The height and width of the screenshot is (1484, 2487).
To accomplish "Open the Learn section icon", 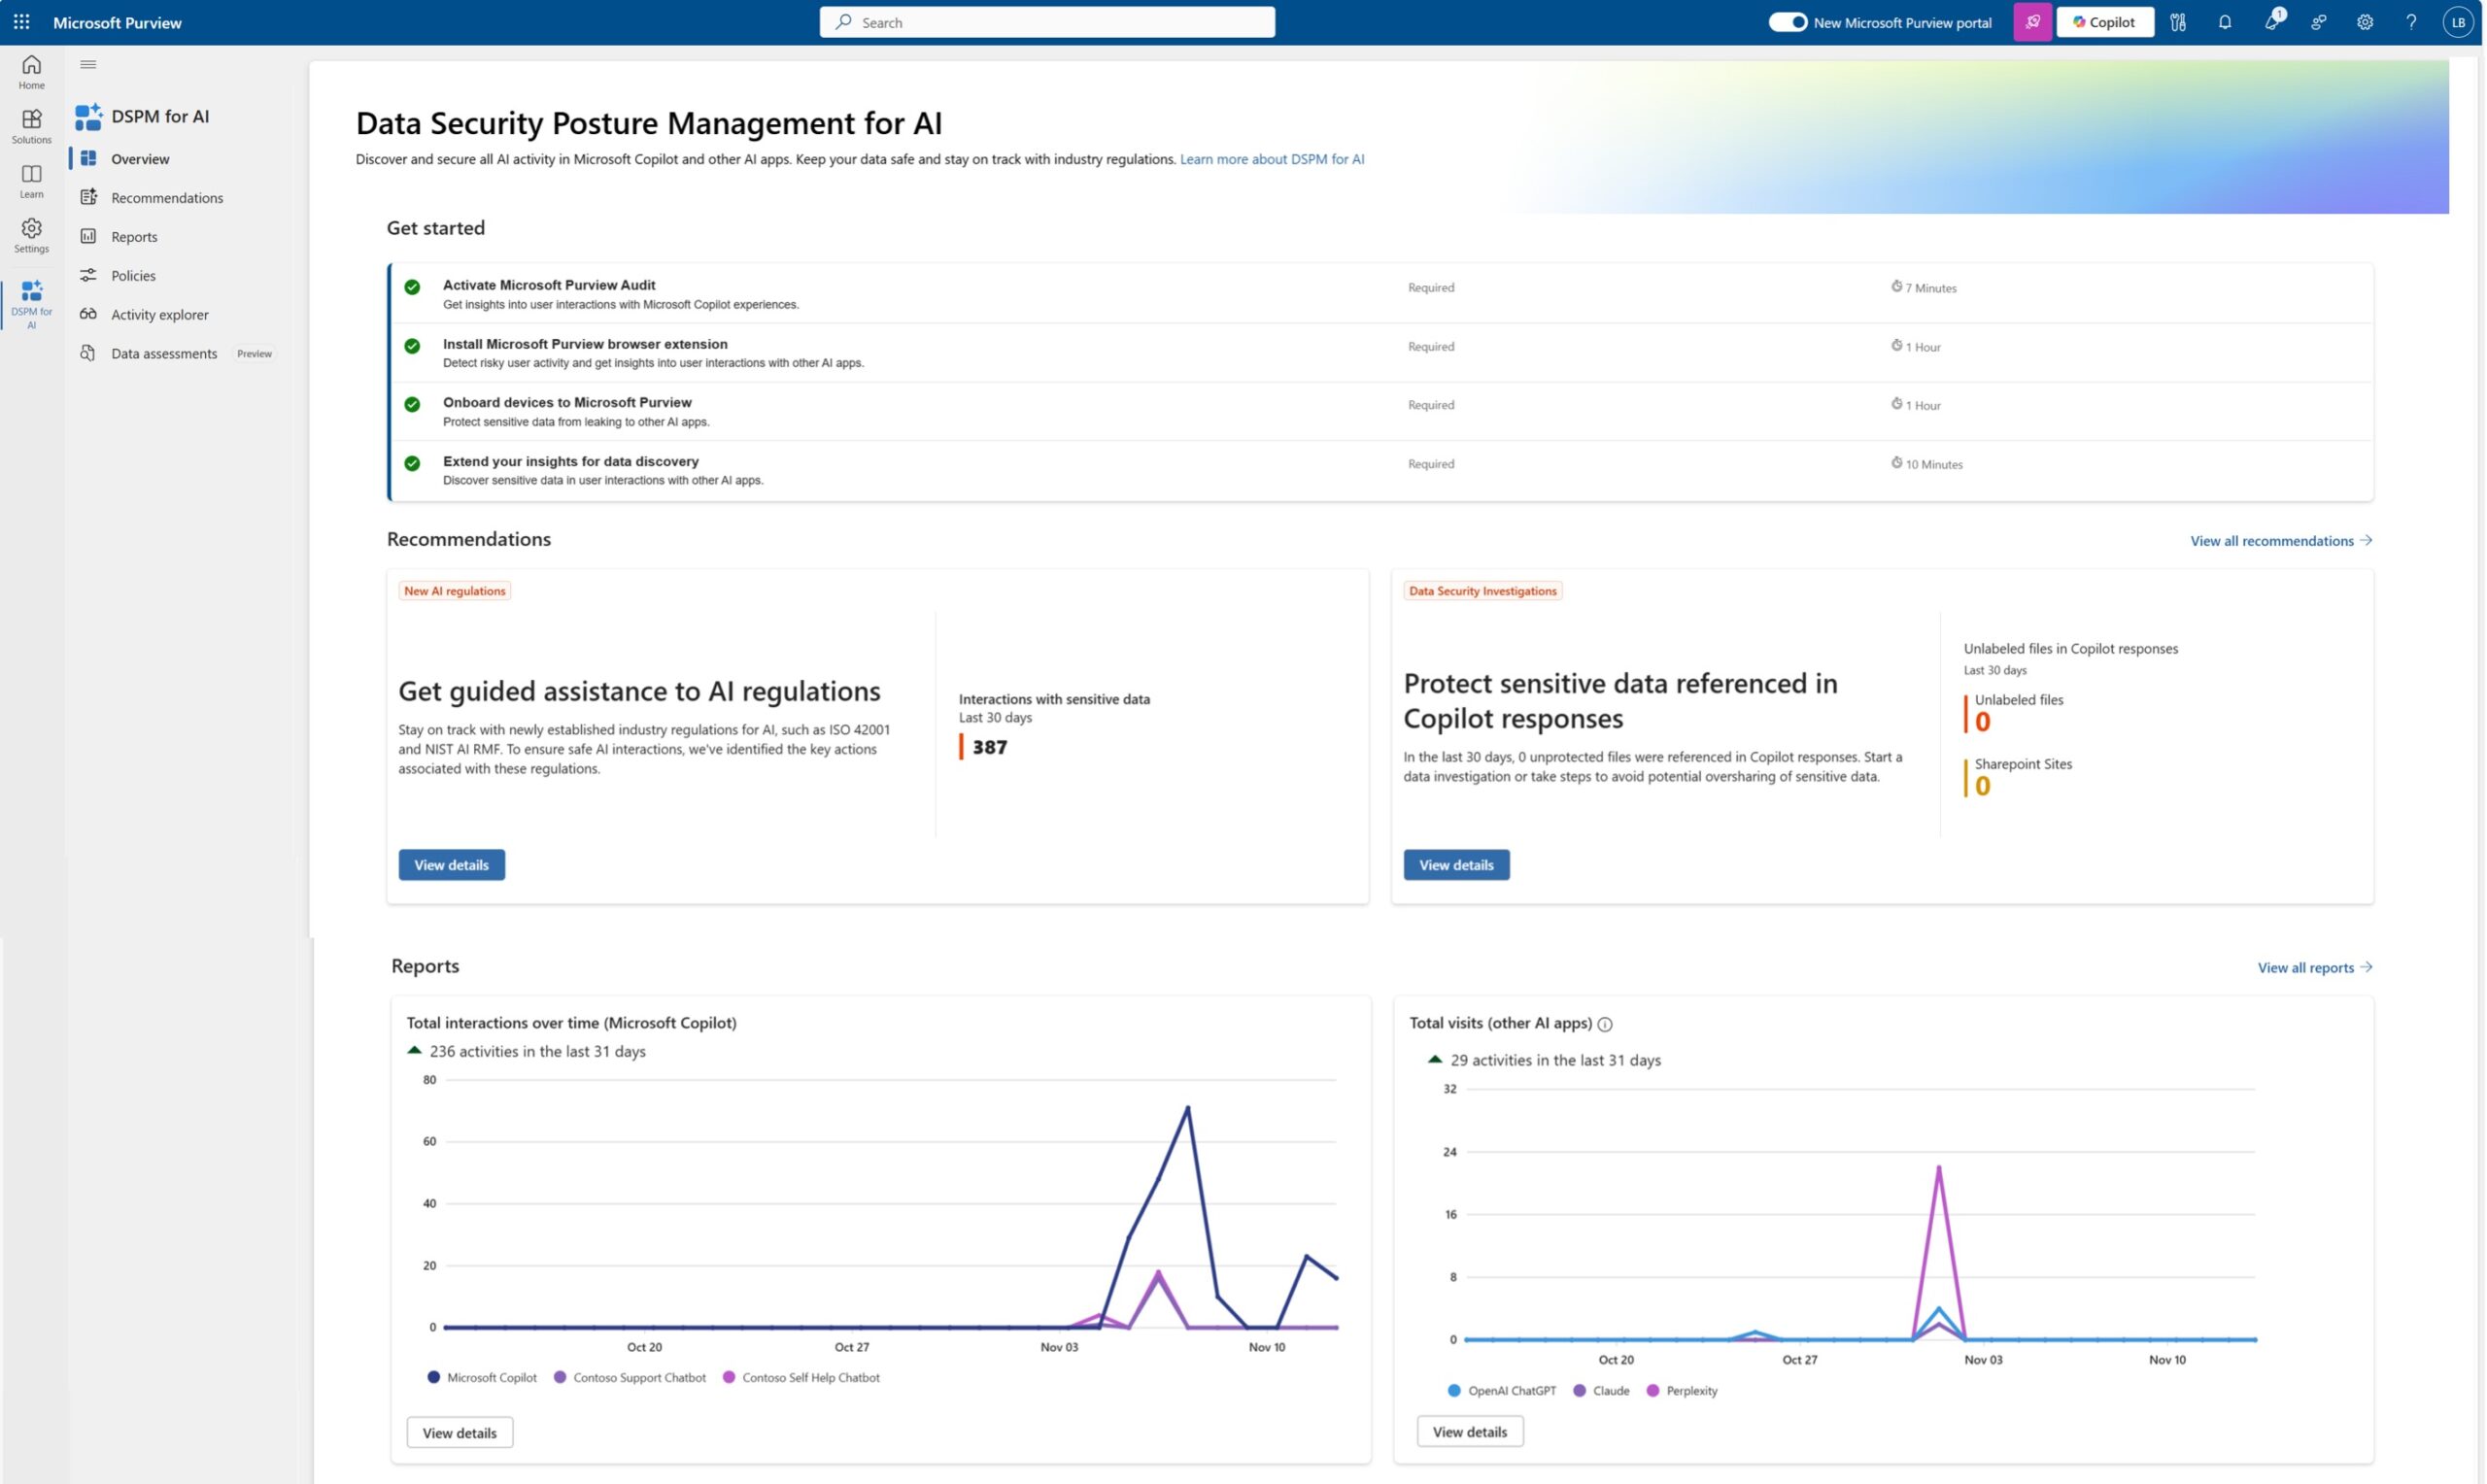I will (31, 179).
